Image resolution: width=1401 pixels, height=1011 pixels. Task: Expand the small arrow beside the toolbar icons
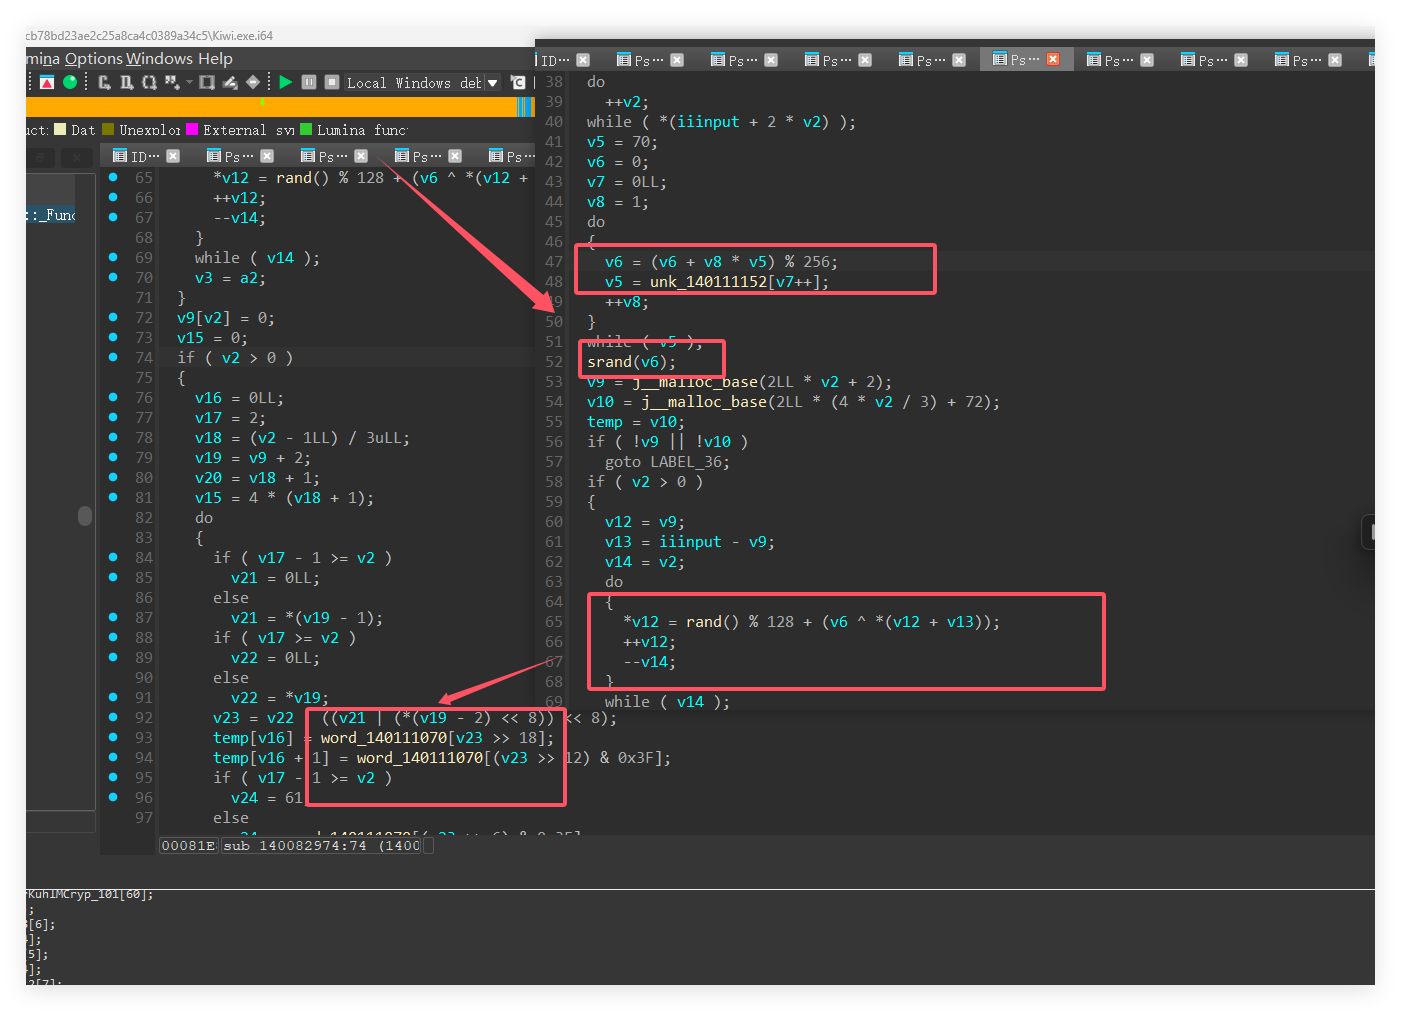(189, 82)
